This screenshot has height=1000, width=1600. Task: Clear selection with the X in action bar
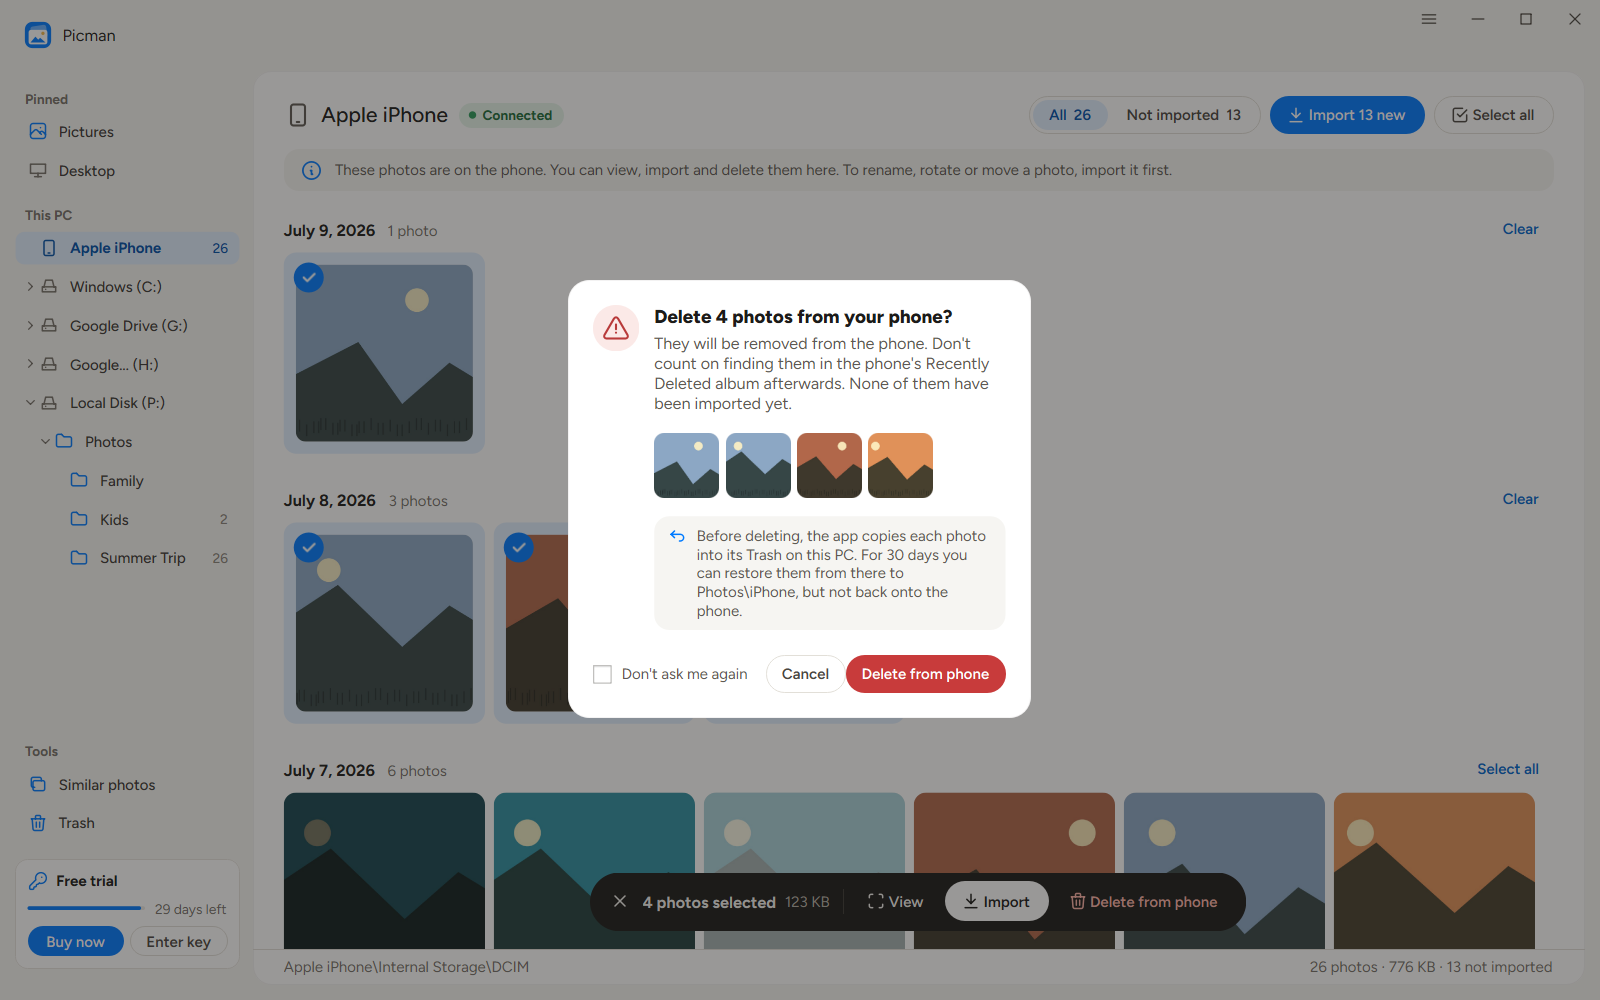[x=620, y=902]
